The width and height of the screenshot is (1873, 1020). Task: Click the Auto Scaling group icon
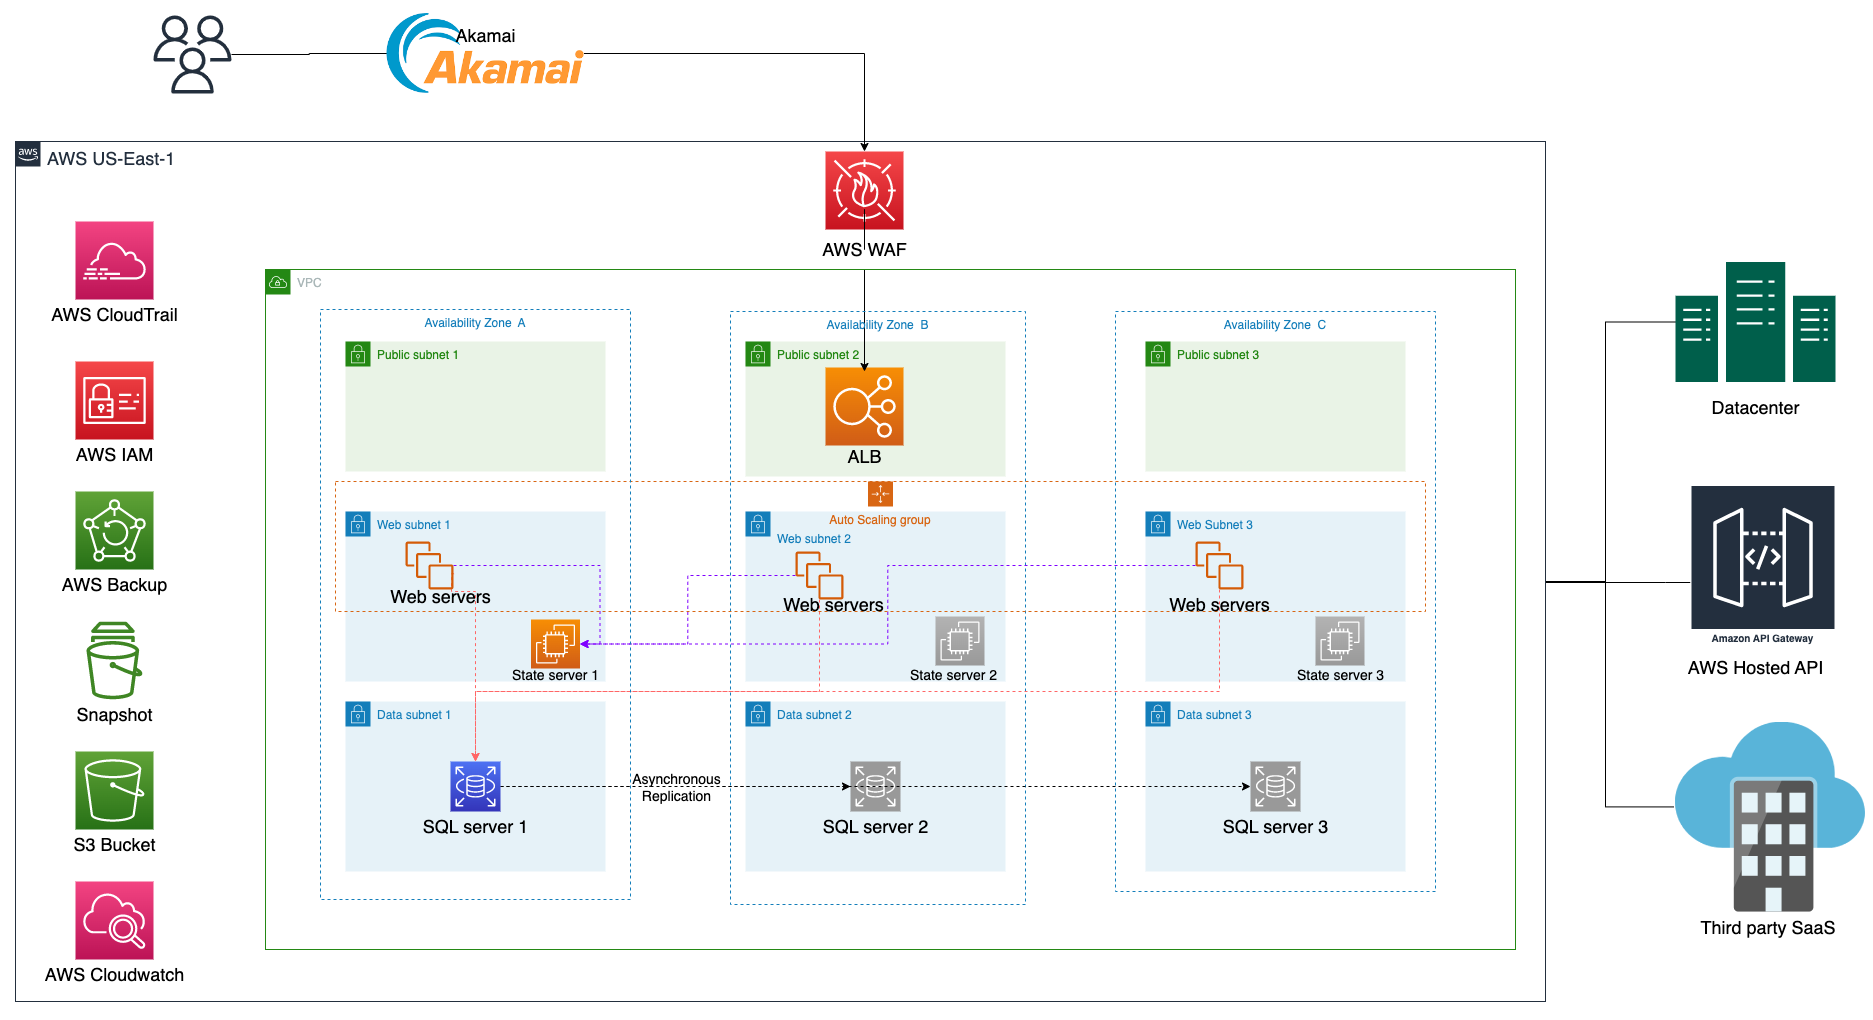[x=880, y=494]
